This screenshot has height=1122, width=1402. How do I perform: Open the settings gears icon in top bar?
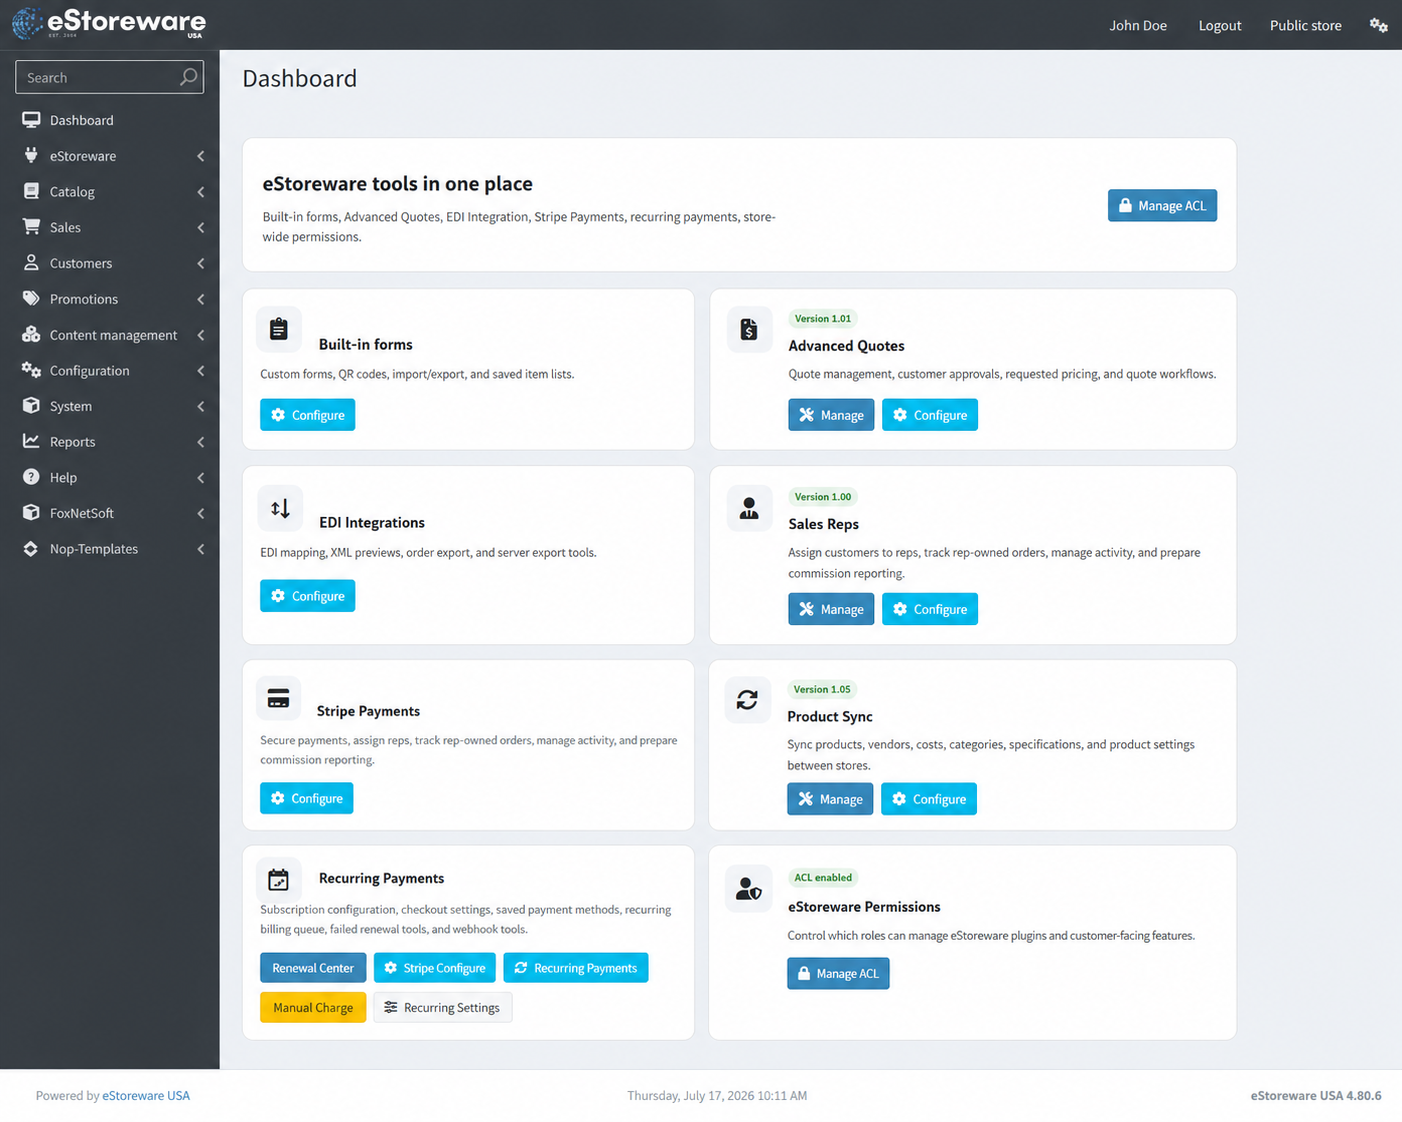[x=1378, y=25]
